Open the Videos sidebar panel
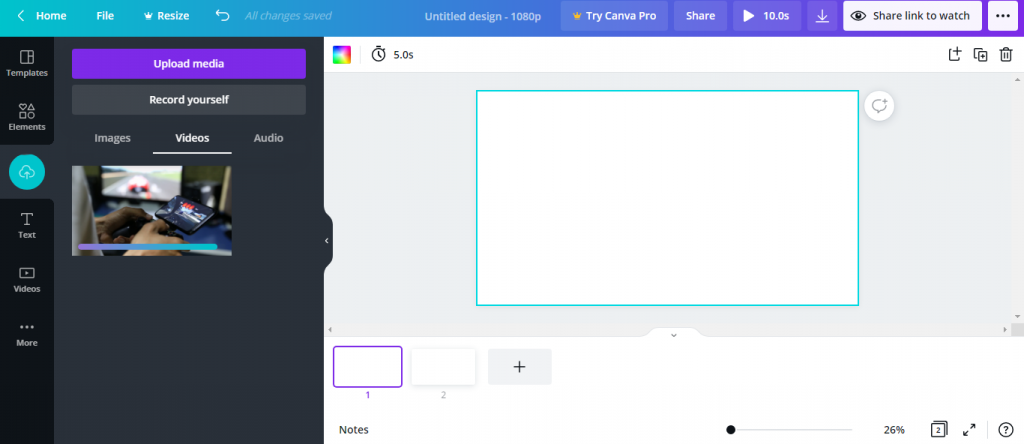 point(27,279)
